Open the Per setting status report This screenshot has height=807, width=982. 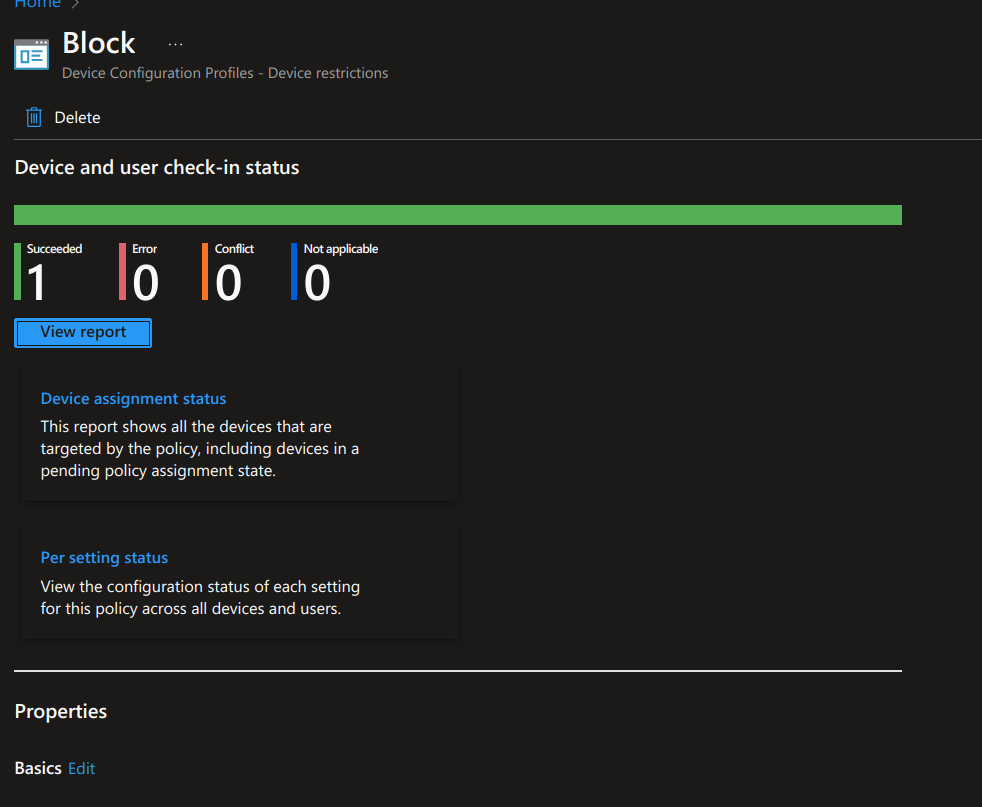click(x=104, y=558)
